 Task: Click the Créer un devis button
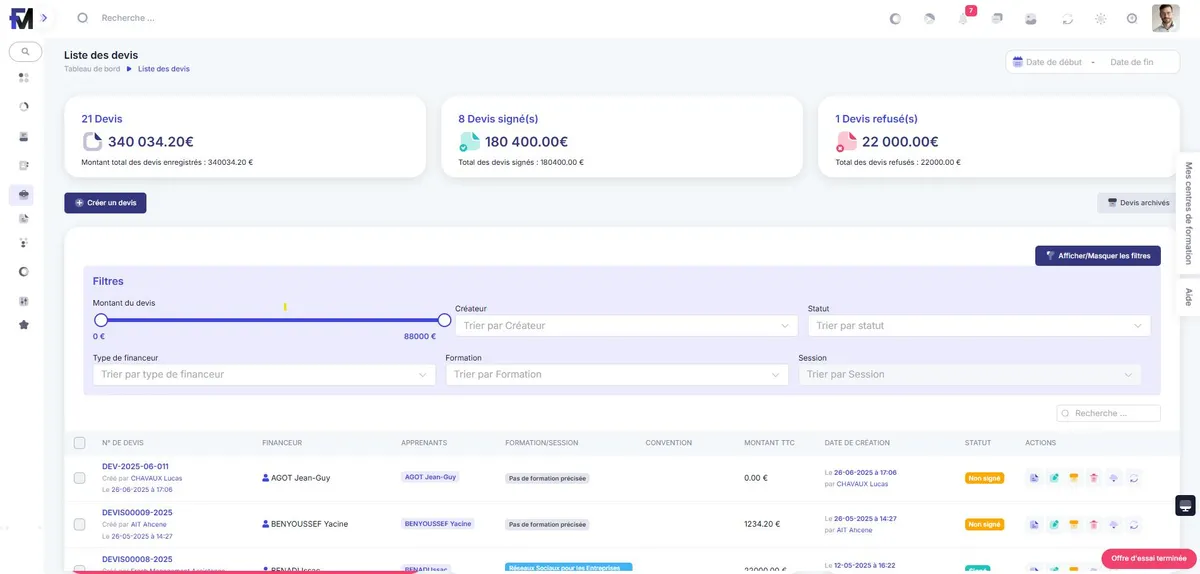(105, 203)
